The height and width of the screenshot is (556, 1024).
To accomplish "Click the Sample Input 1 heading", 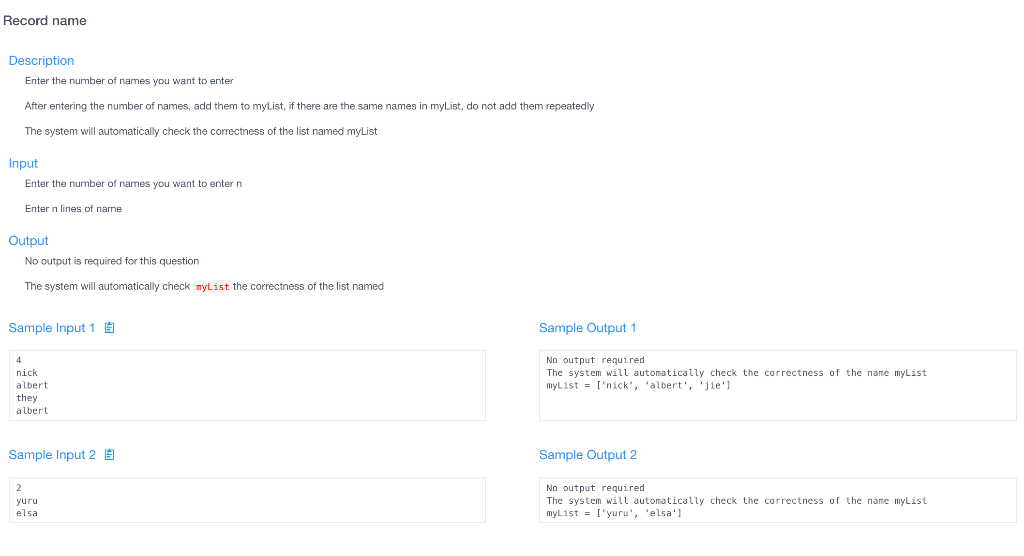I will click(x=52, y=328).
